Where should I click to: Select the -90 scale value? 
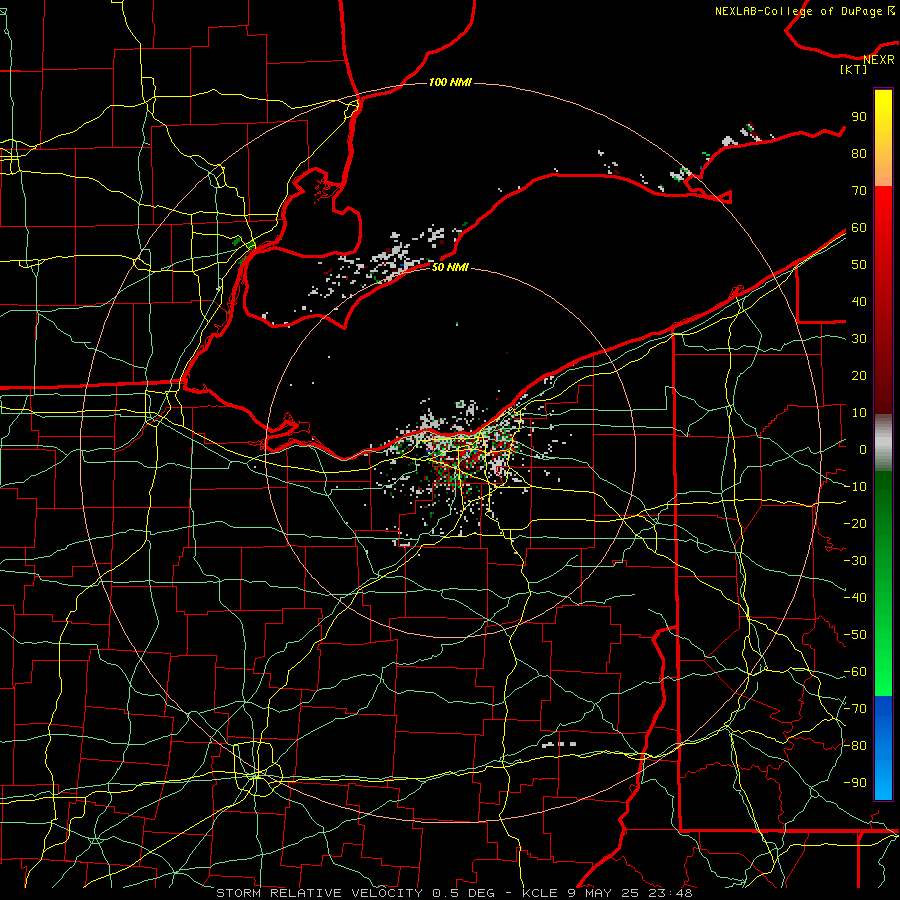tap(855, 783)
